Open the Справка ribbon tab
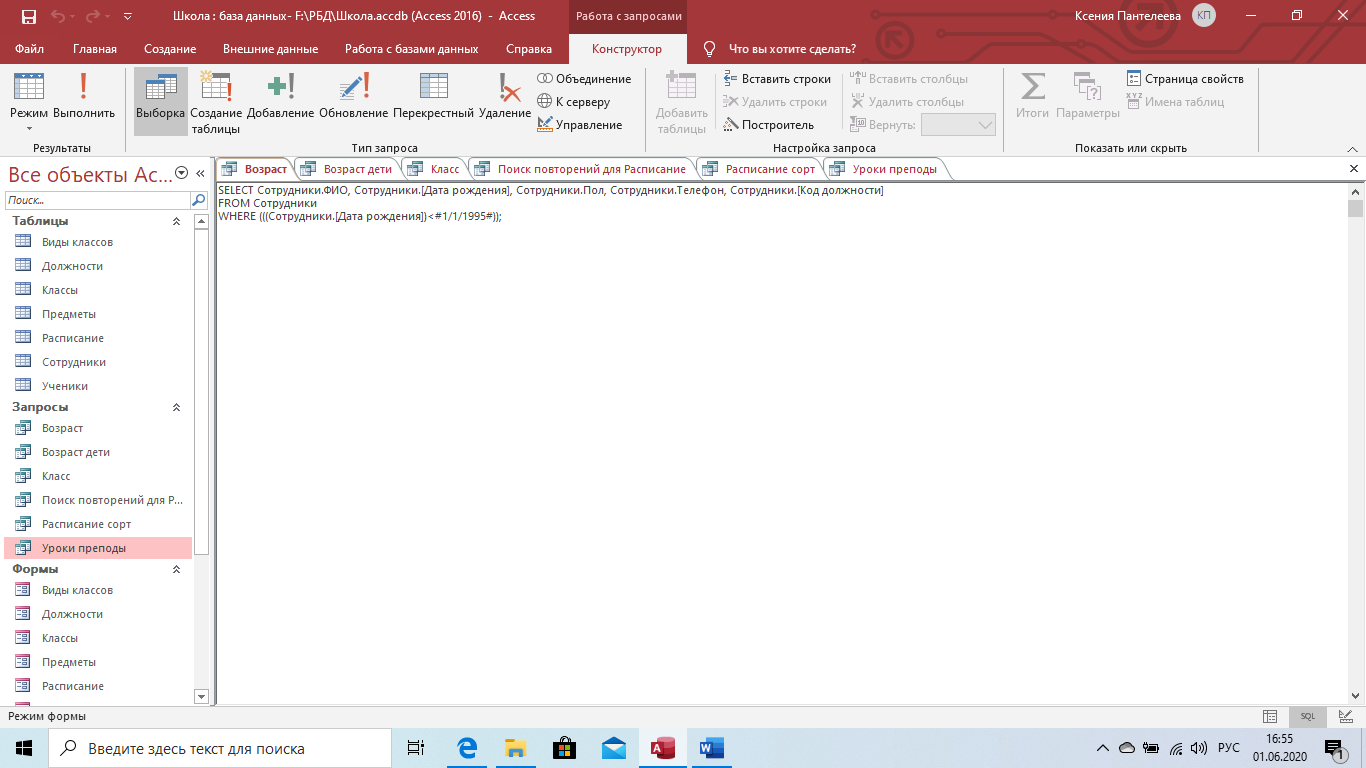This screenshot has height=768, width=1366. point(529,49)
